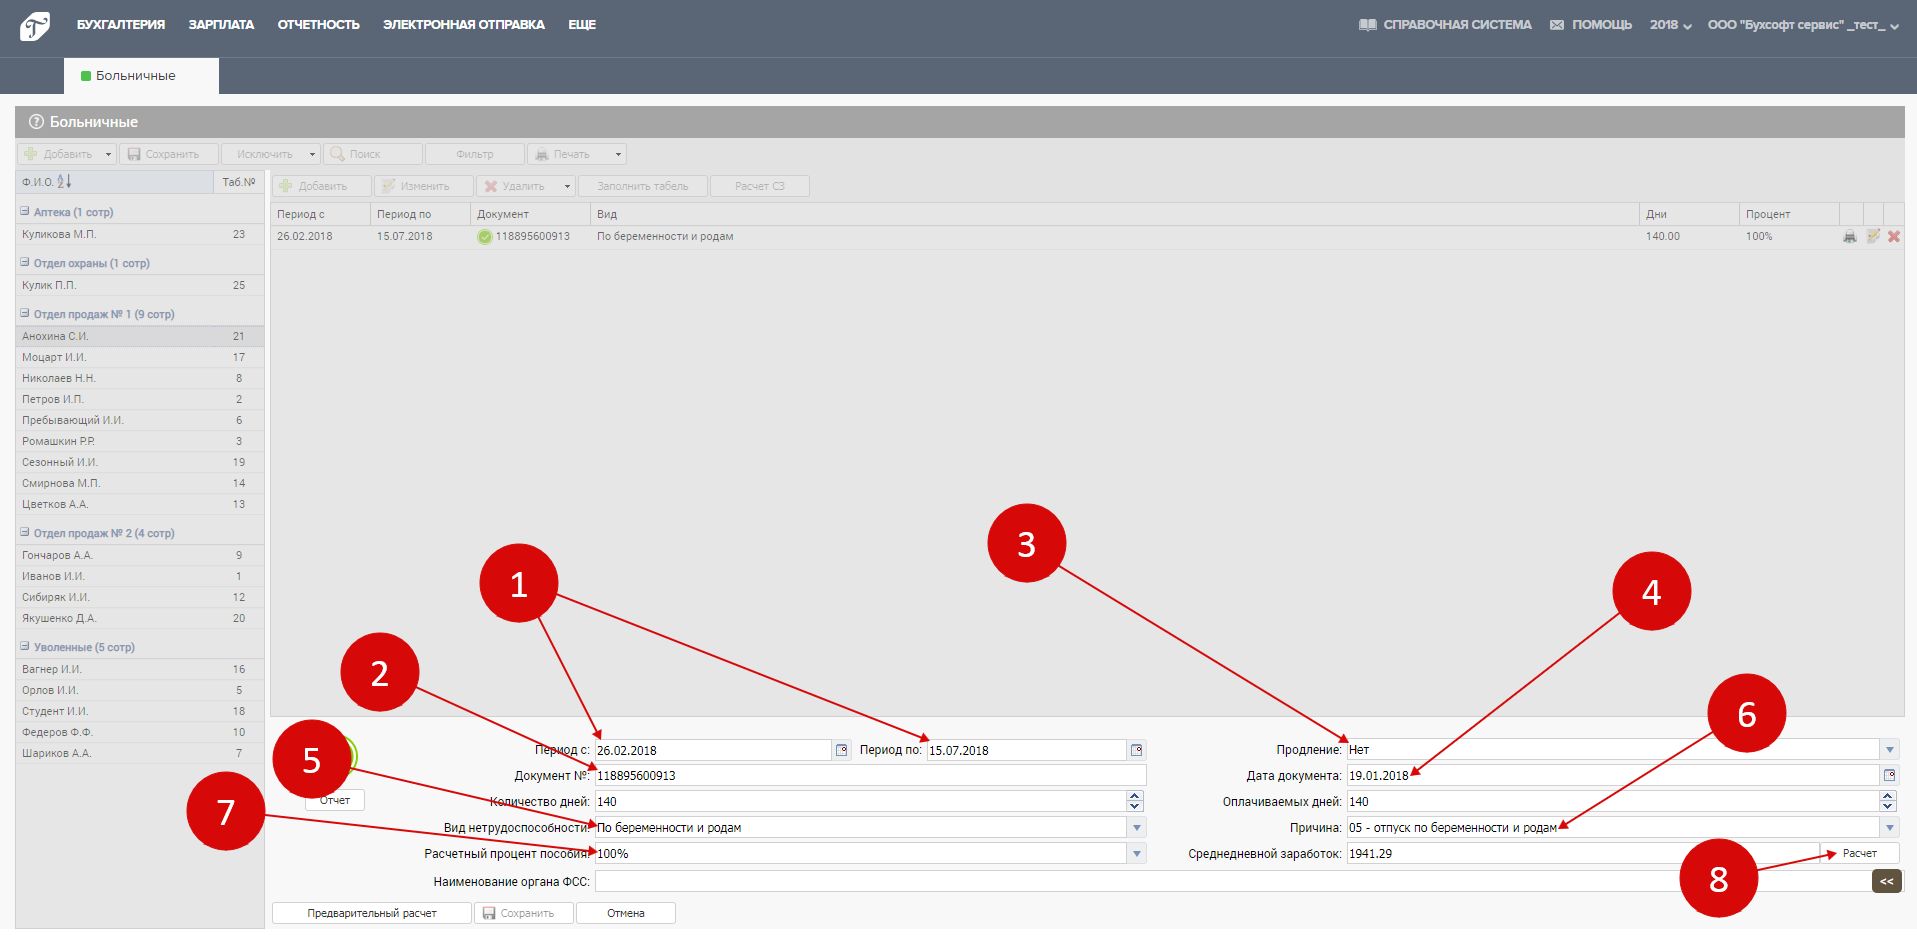Image resolution: width=1917 pixels, height=935 pixels.
Task: Click Изменить in the records toolbar
Action: [424, 186]
